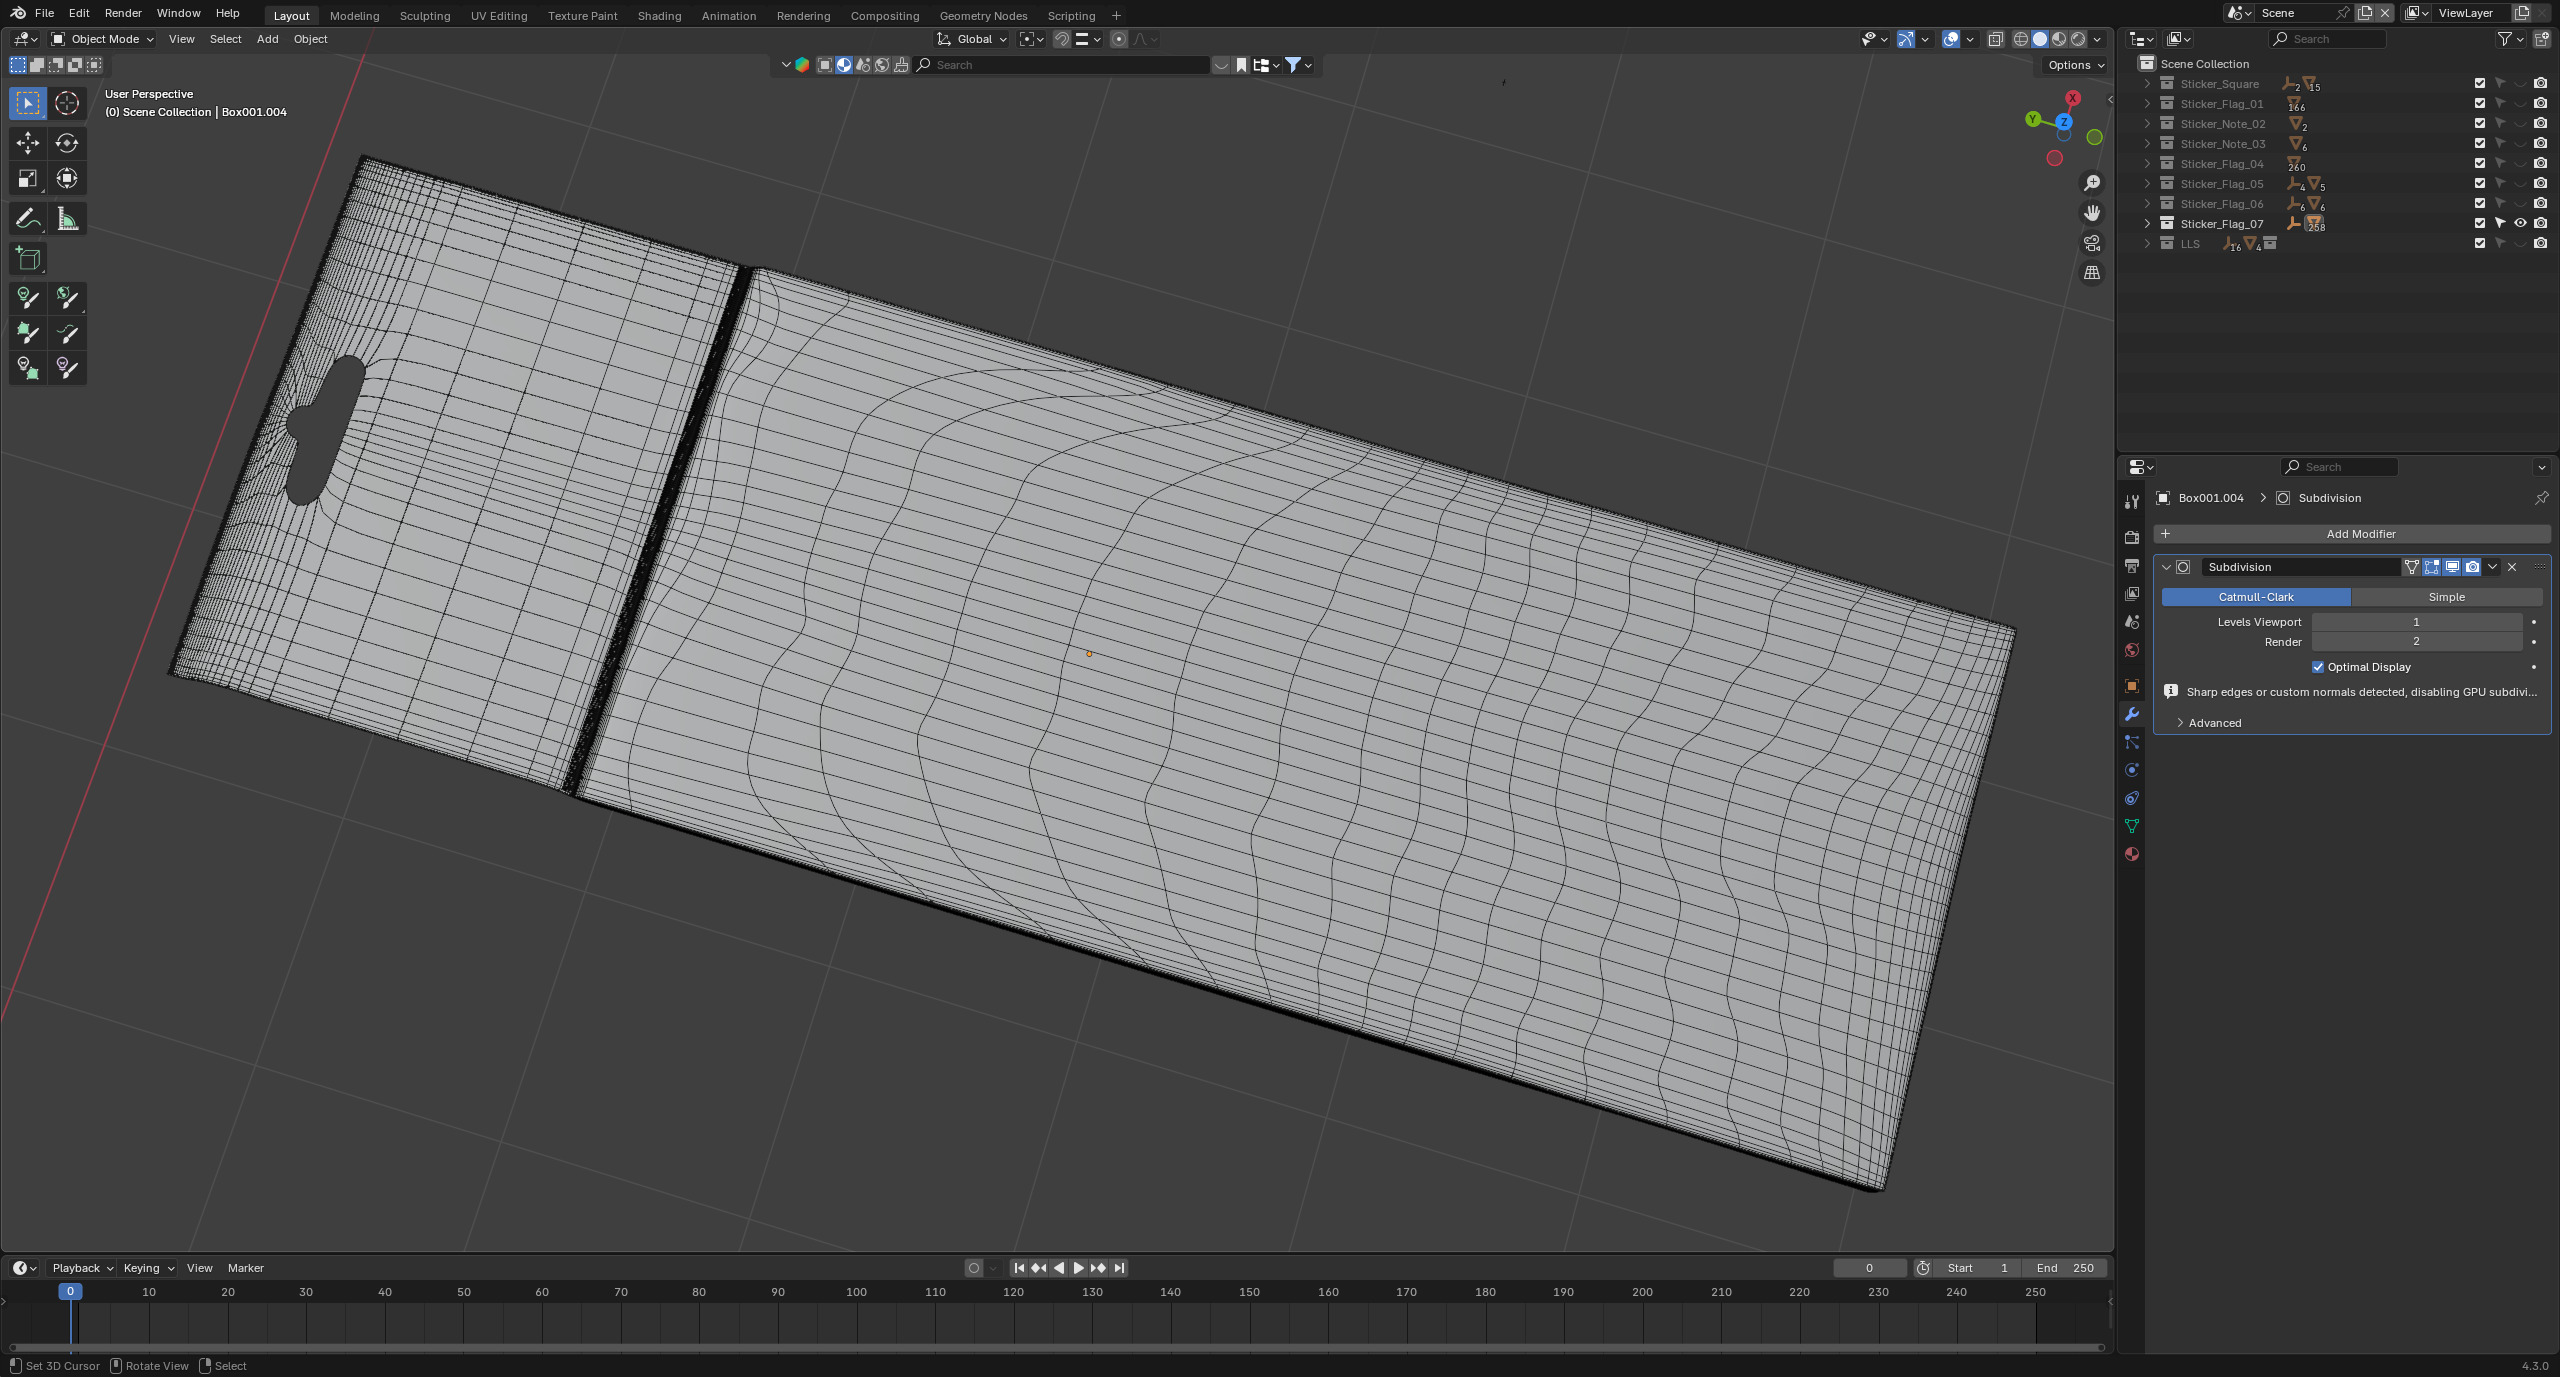Select the Scale tool

[x=28, y=179]
